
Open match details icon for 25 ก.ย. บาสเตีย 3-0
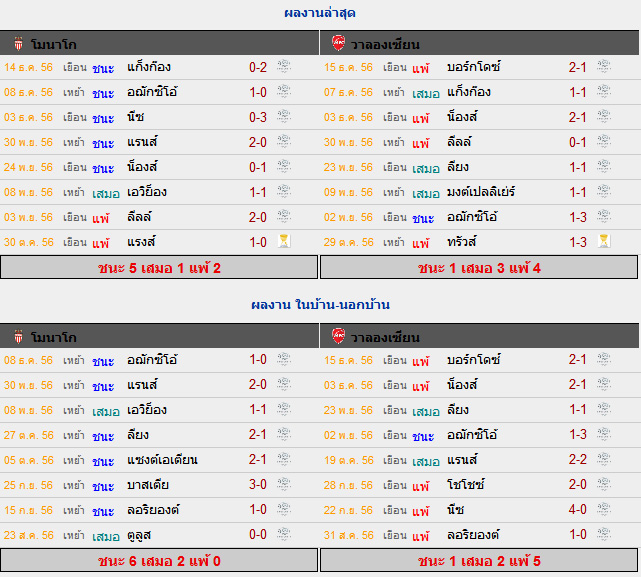click(284, 484)
